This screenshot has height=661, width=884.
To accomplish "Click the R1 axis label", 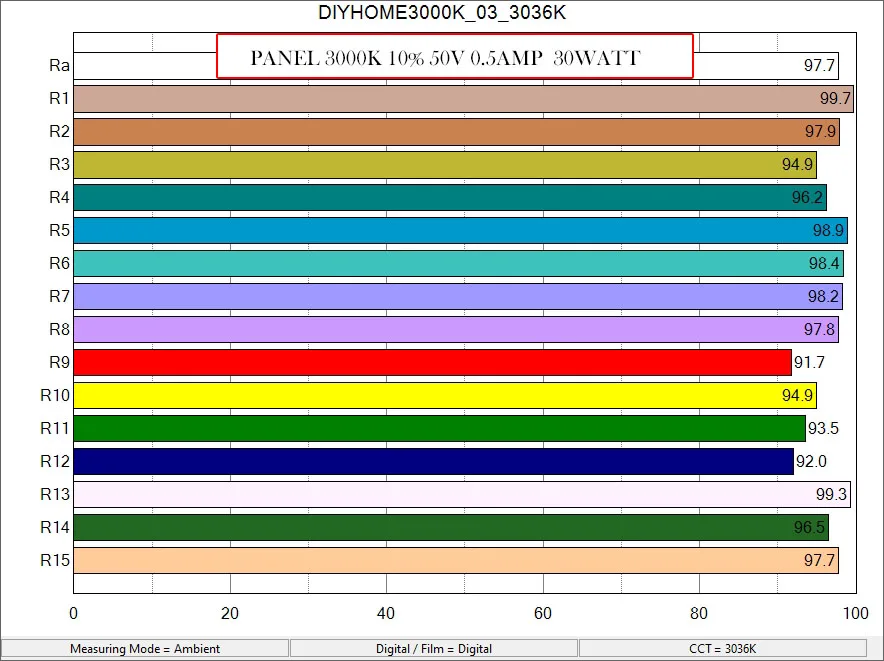I will tap(57, 99).
